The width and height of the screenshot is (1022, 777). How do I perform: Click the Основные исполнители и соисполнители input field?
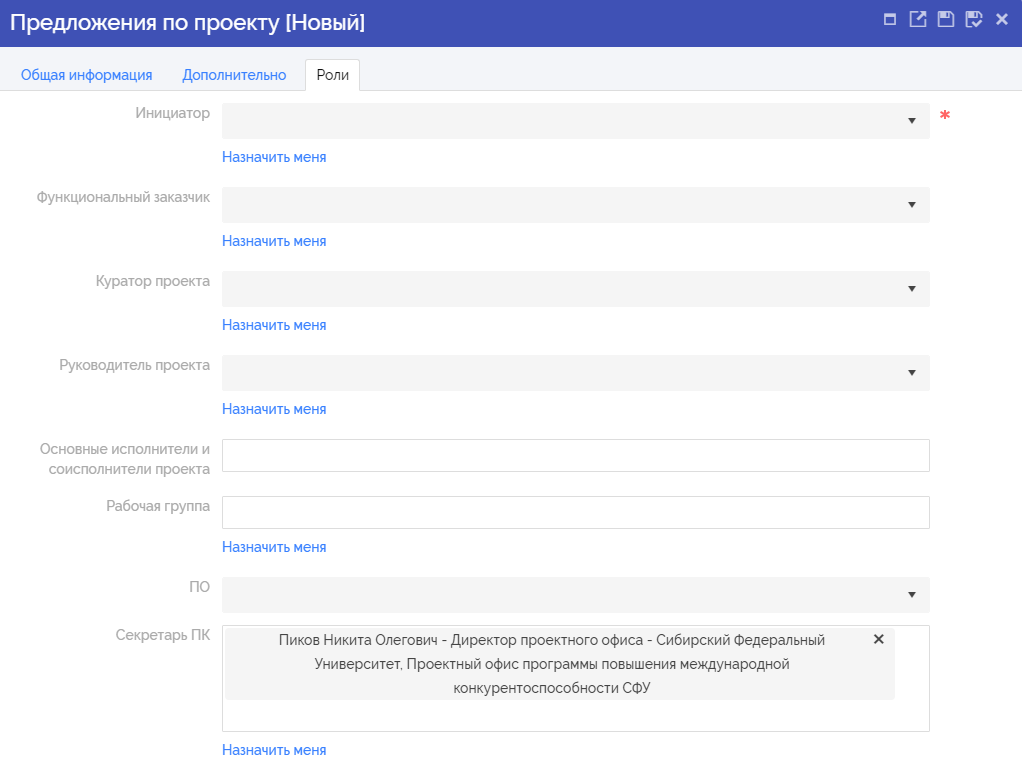point(575,455)
